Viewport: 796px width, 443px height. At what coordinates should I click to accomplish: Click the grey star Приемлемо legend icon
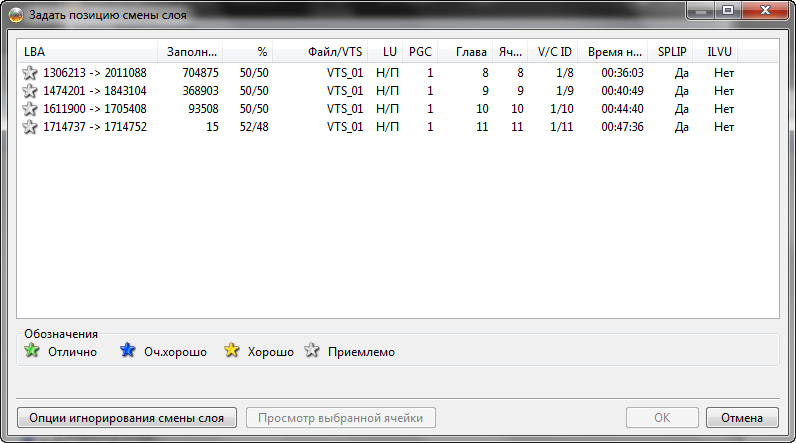312,351
